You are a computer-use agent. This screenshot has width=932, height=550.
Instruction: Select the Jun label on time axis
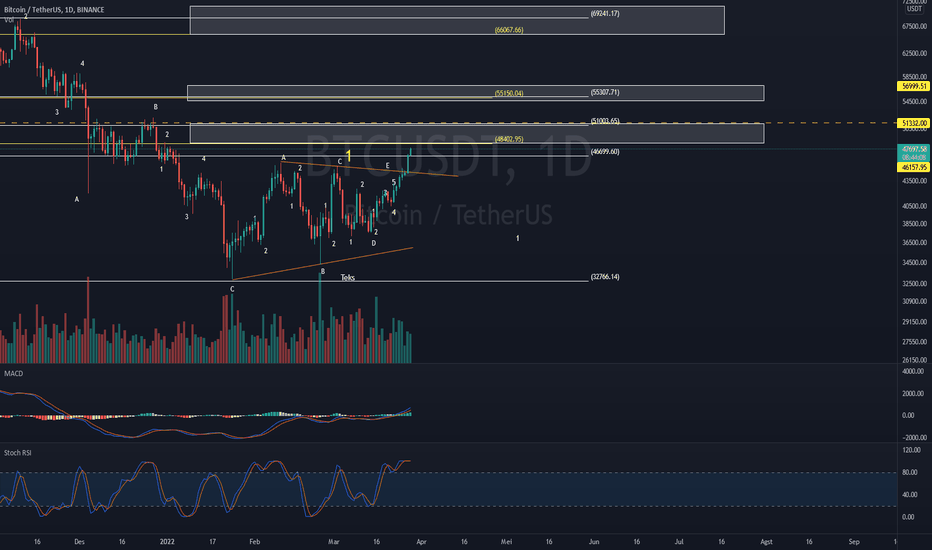point(594,542)
